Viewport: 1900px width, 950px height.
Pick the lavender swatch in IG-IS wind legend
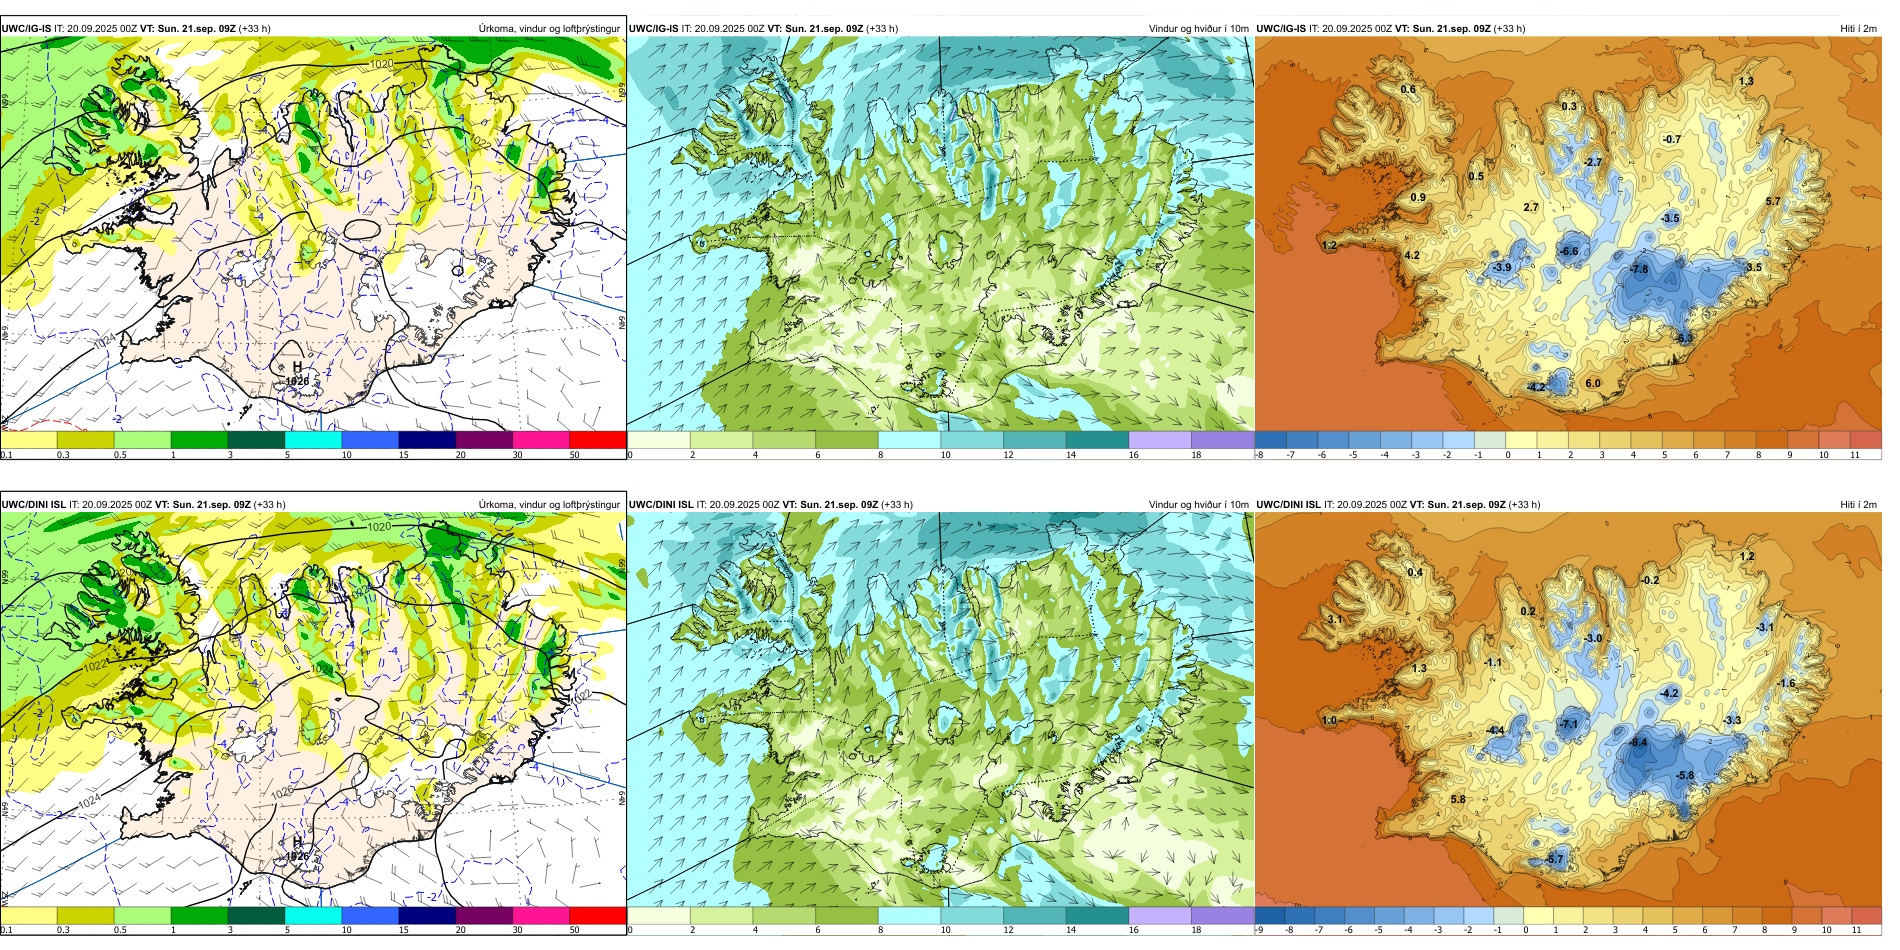pos(1160,439)
